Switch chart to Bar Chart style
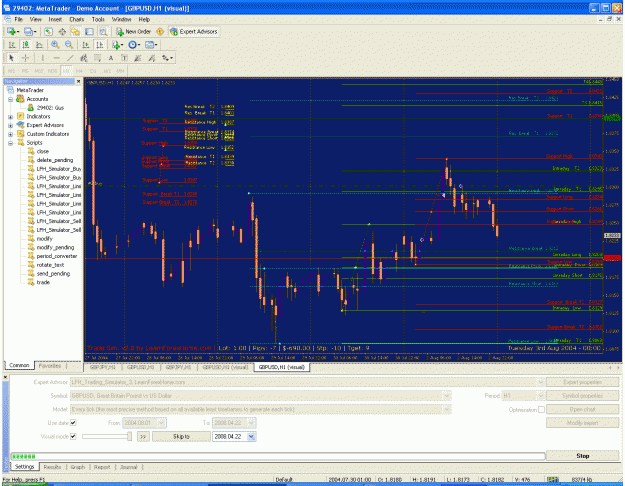625x486 pixels. pyautogui.click(x=12, y=45)
